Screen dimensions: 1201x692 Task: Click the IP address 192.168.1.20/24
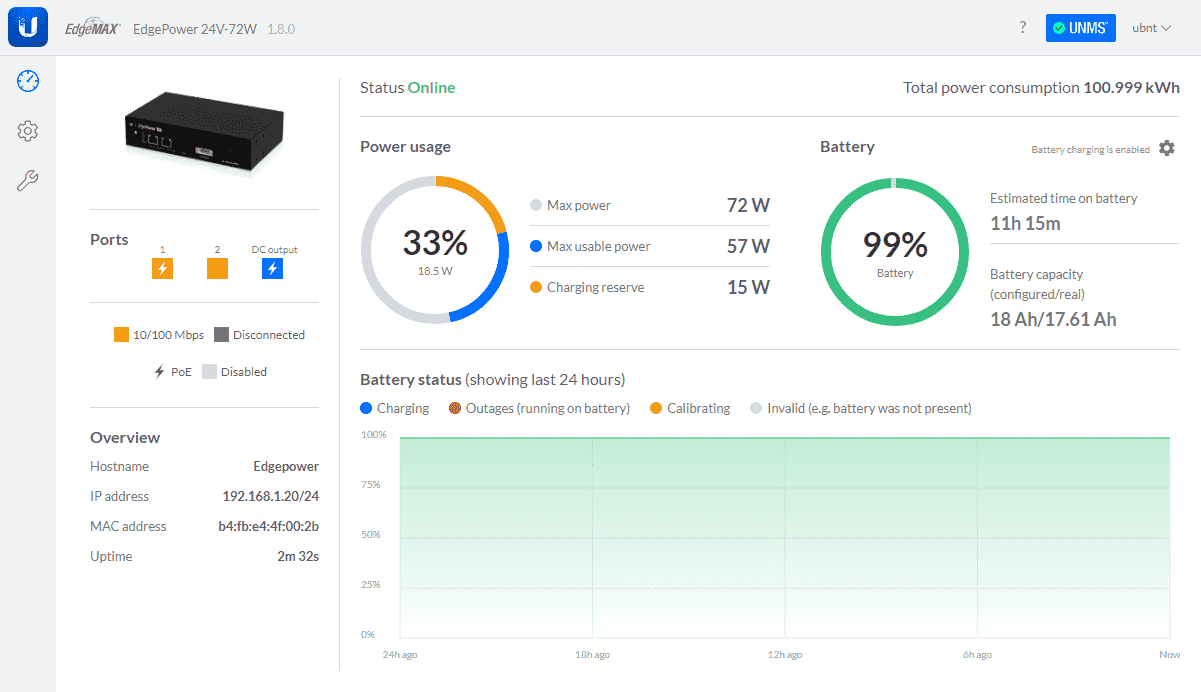[x=270, y=496]
